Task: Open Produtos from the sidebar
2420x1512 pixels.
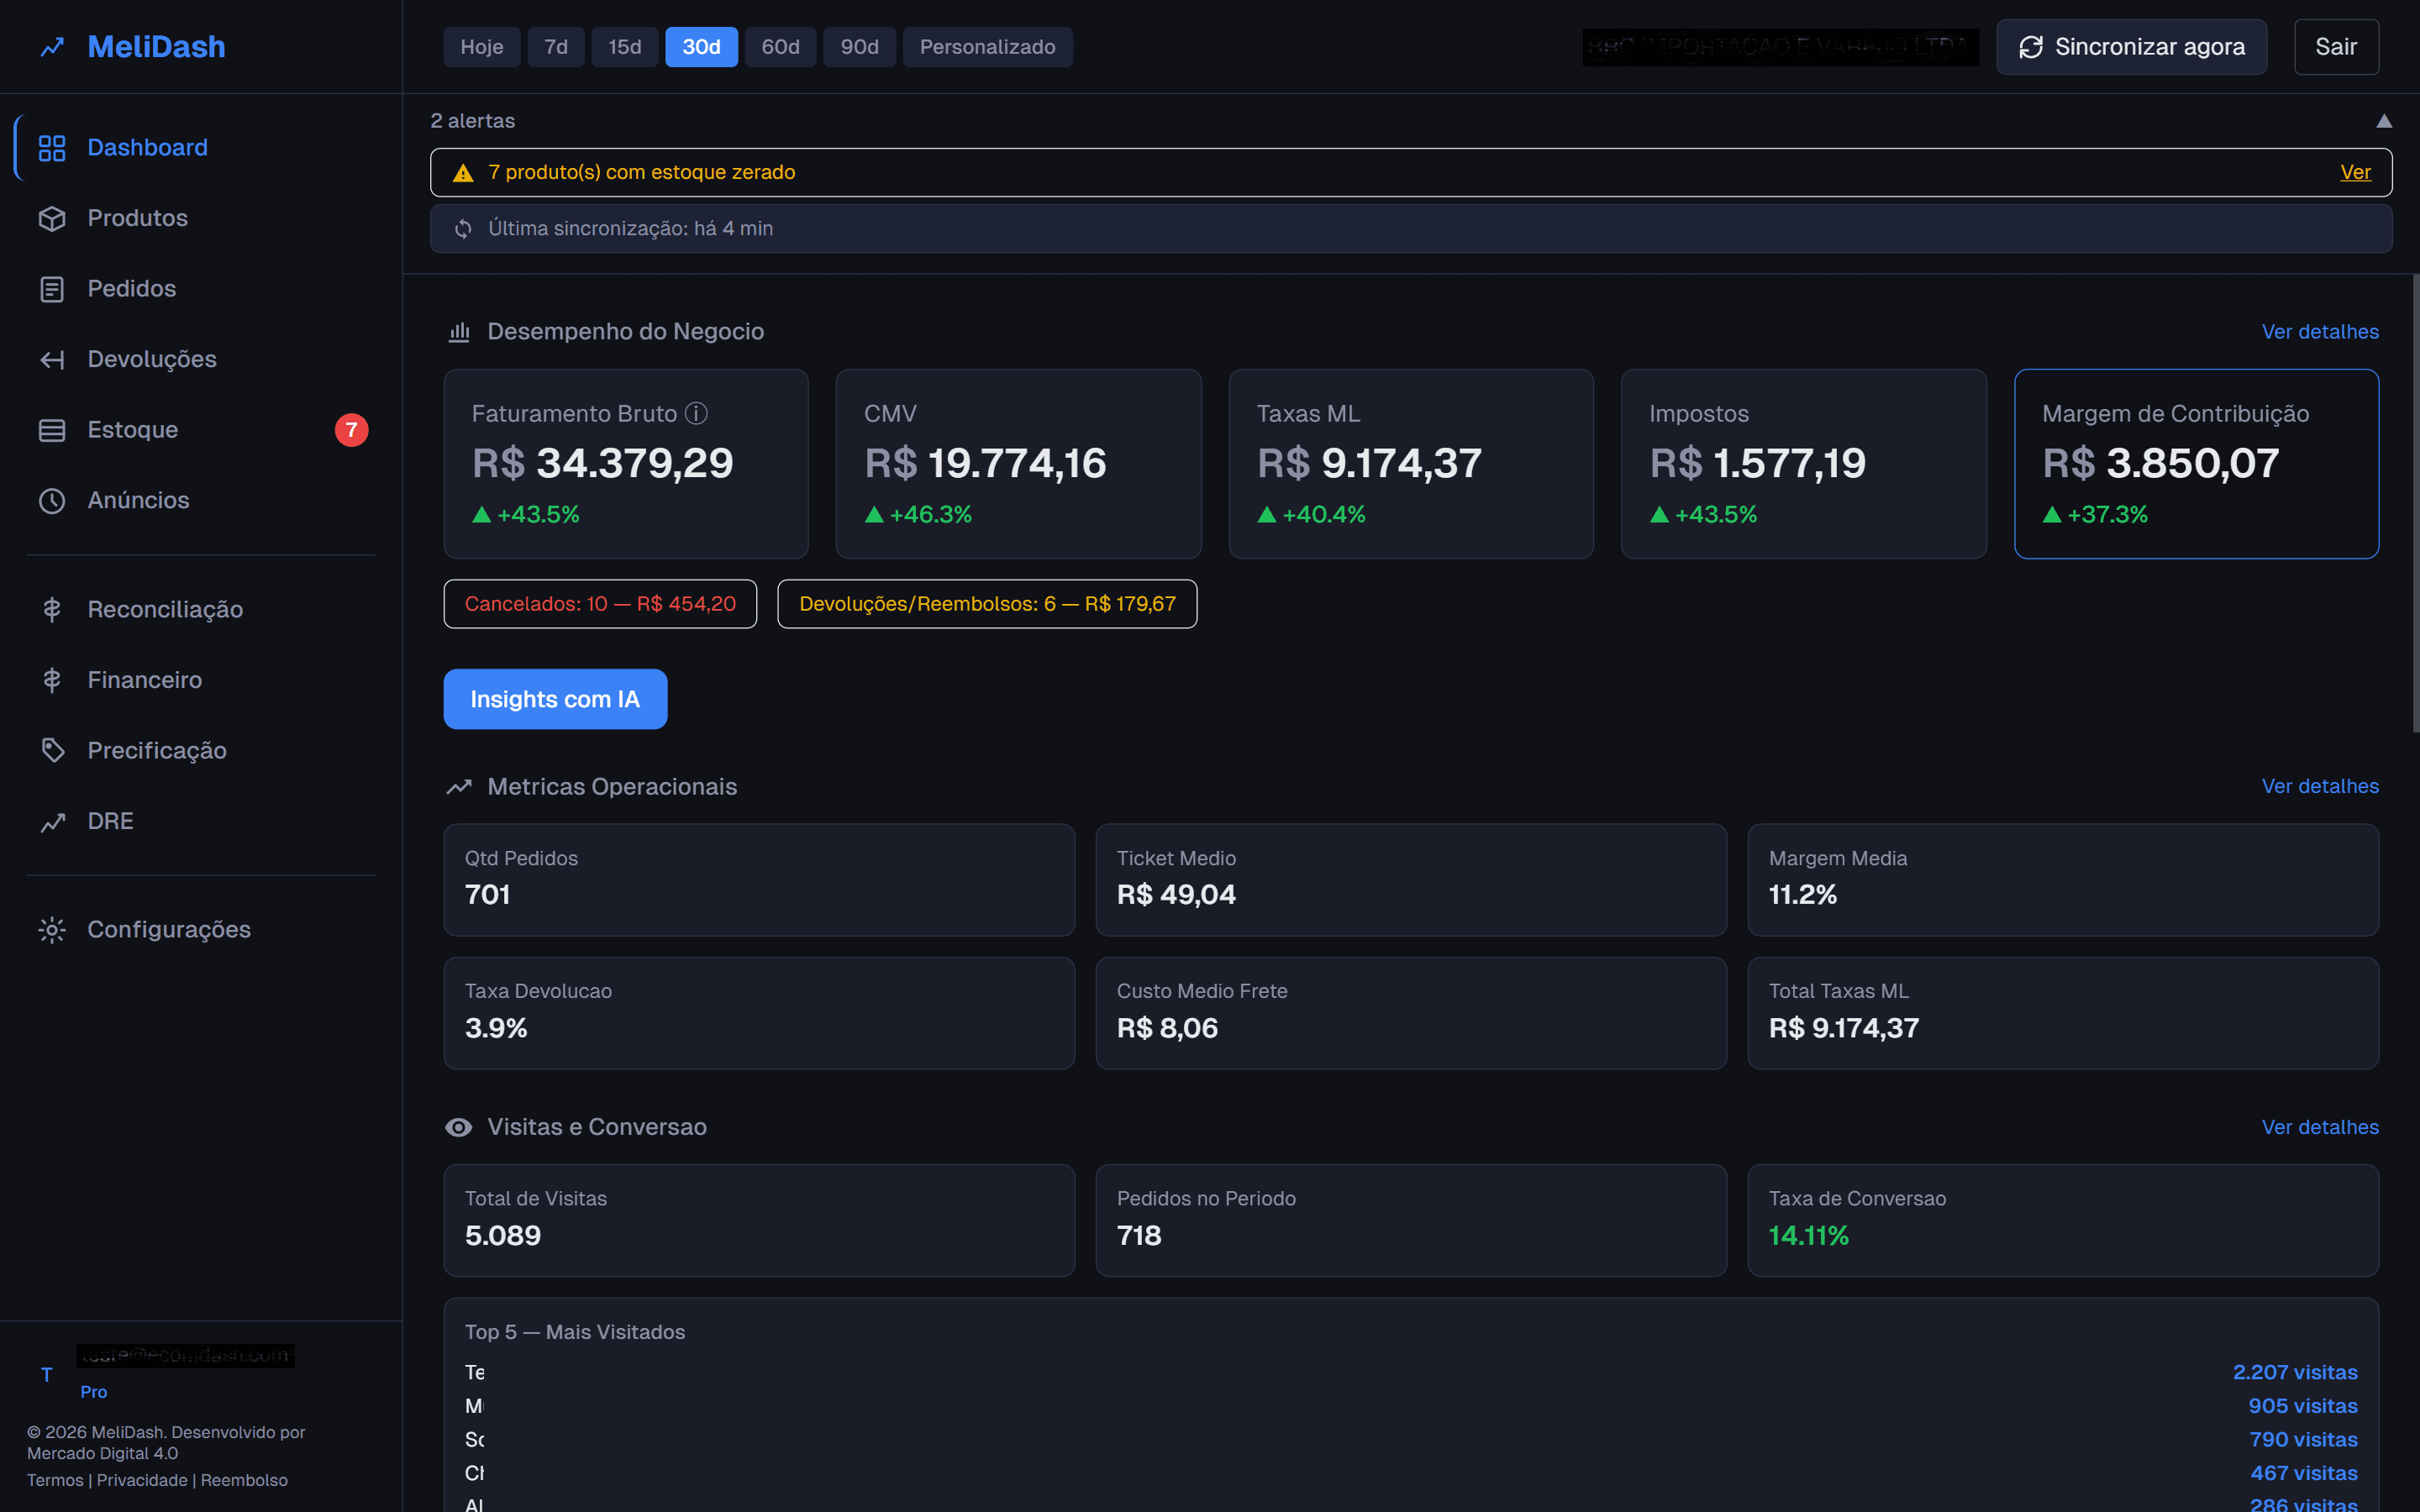Action: [137, 218]
